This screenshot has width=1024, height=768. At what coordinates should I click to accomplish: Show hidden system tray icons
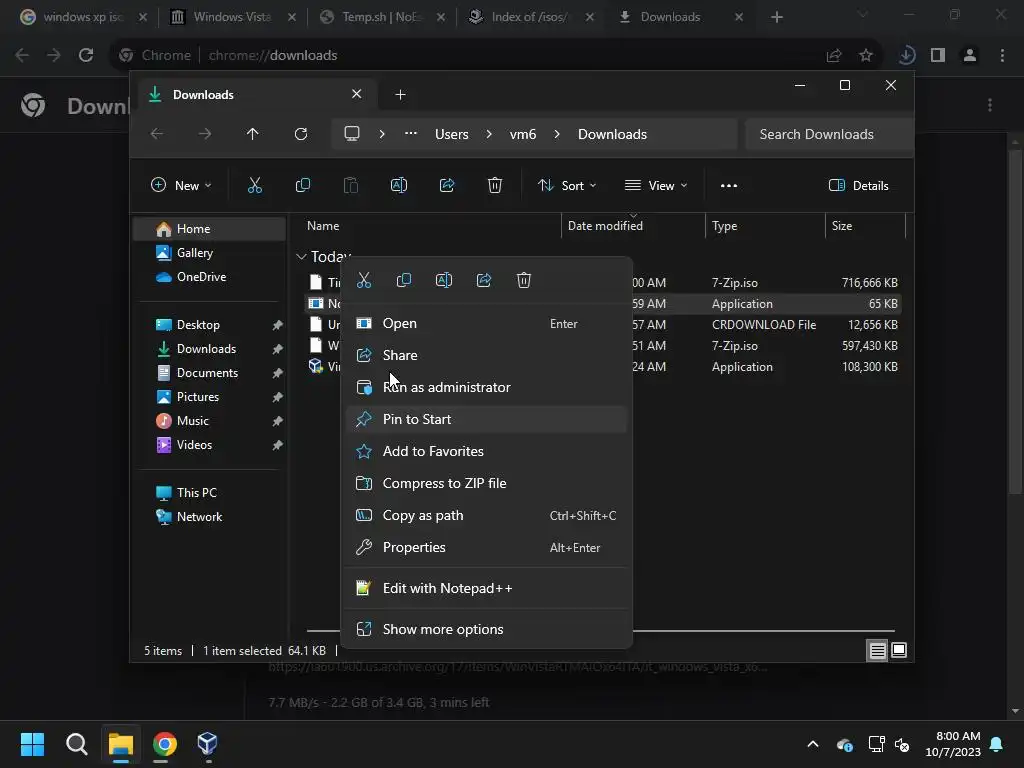[813, 744]
